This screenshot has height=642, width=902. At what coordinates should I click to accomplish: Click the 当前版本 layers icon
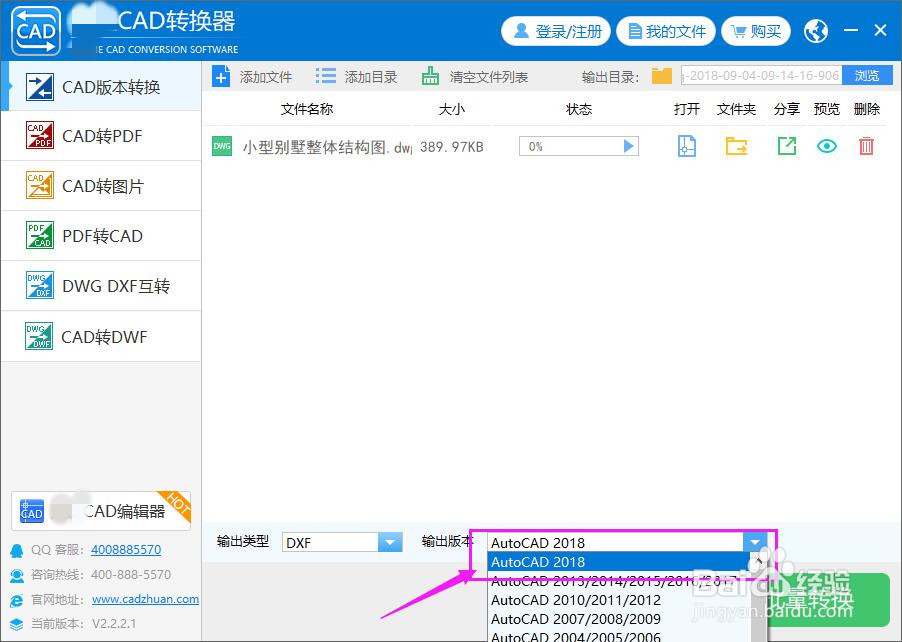click(17, 624)
